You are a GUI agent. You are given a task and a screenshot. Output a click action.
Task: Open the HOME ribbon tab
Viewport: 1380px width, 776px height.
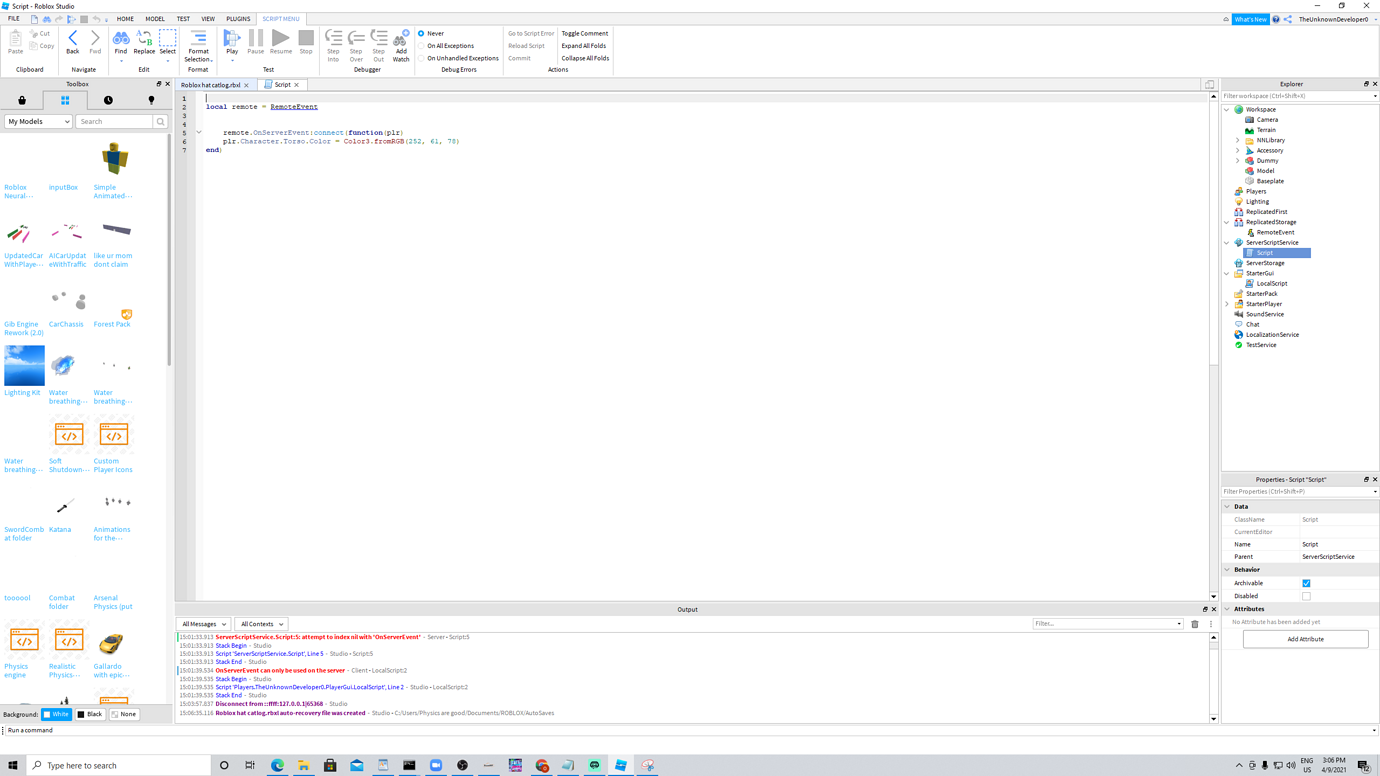point(125,19)
